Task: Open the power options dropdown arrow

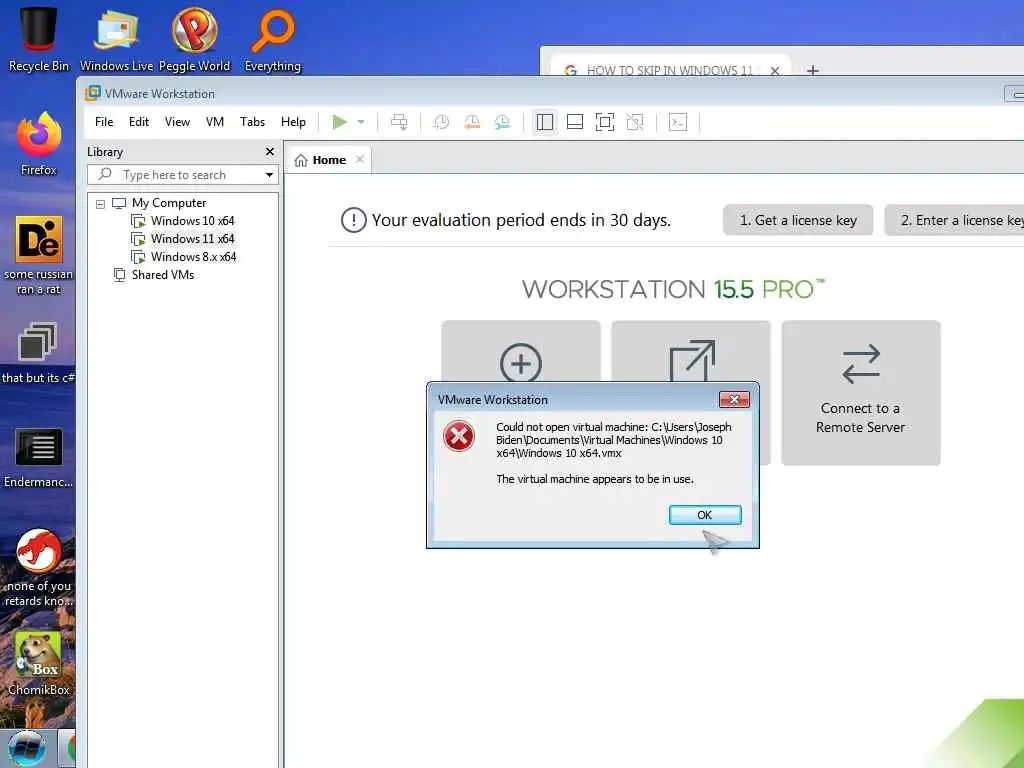Action: click(361, 122)
